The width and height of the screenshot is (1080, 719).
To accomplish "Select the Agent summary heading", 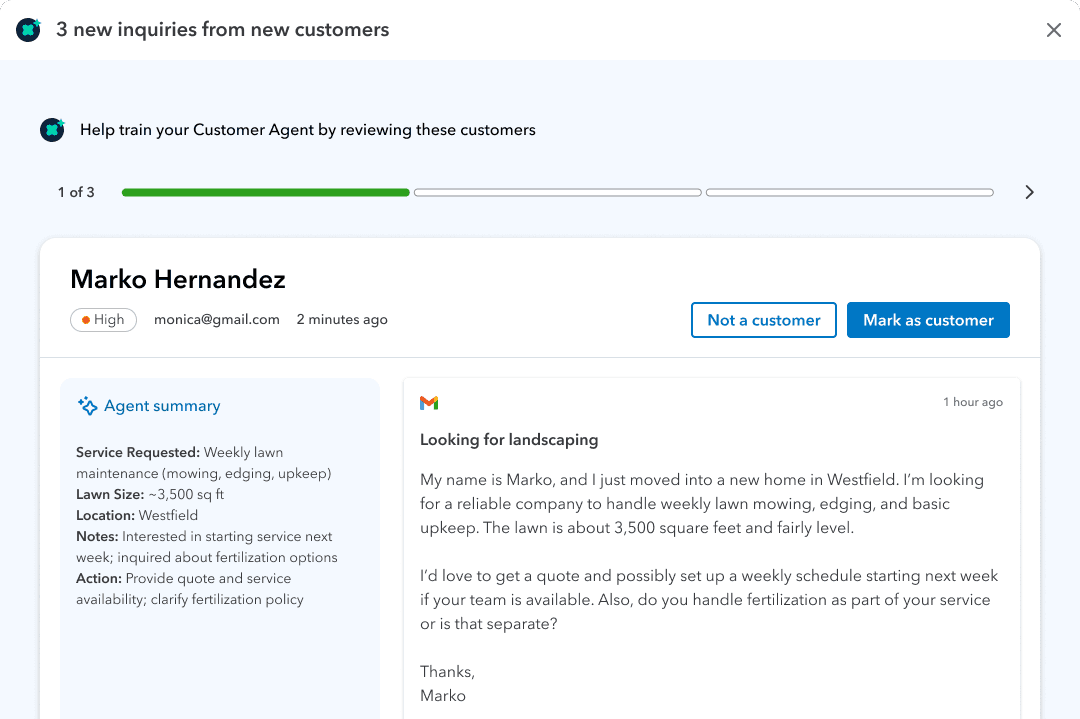I will coord(162,406).
